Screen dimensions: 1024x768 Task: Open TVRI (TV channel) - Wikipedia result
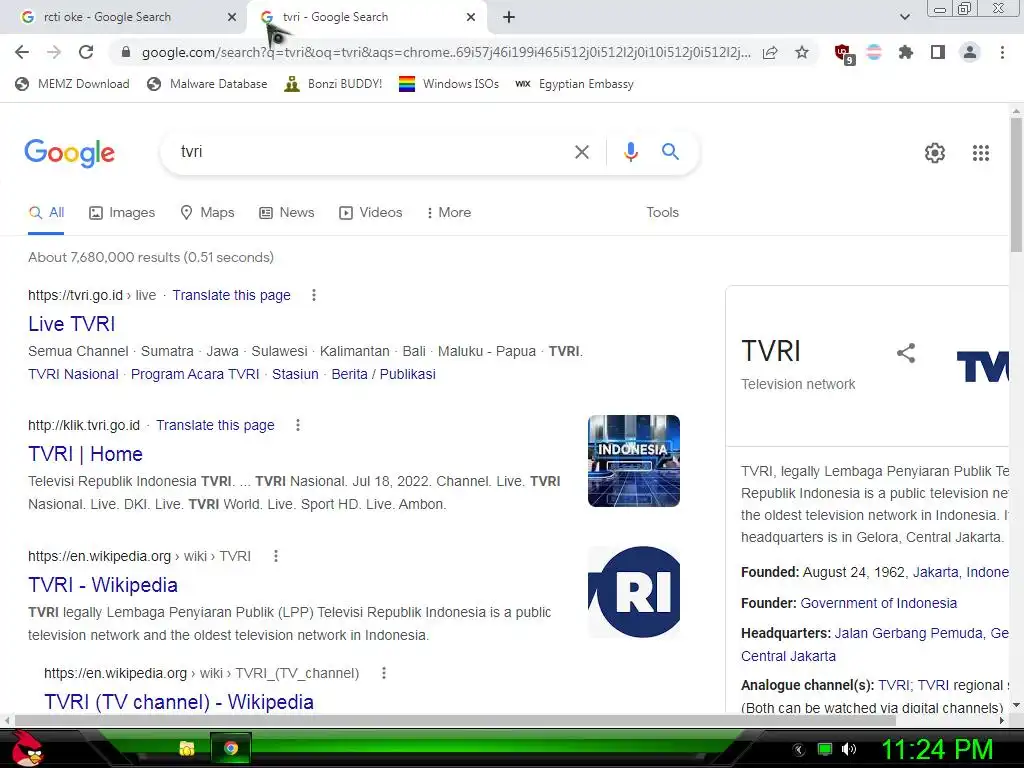pos(179,702)
